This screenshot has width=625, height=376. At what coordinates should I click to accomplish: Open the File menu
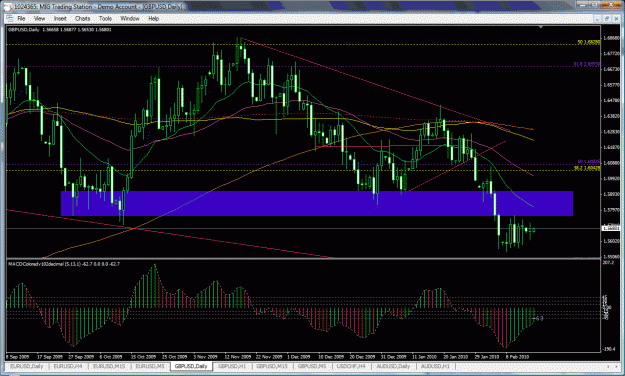point(21,18)
